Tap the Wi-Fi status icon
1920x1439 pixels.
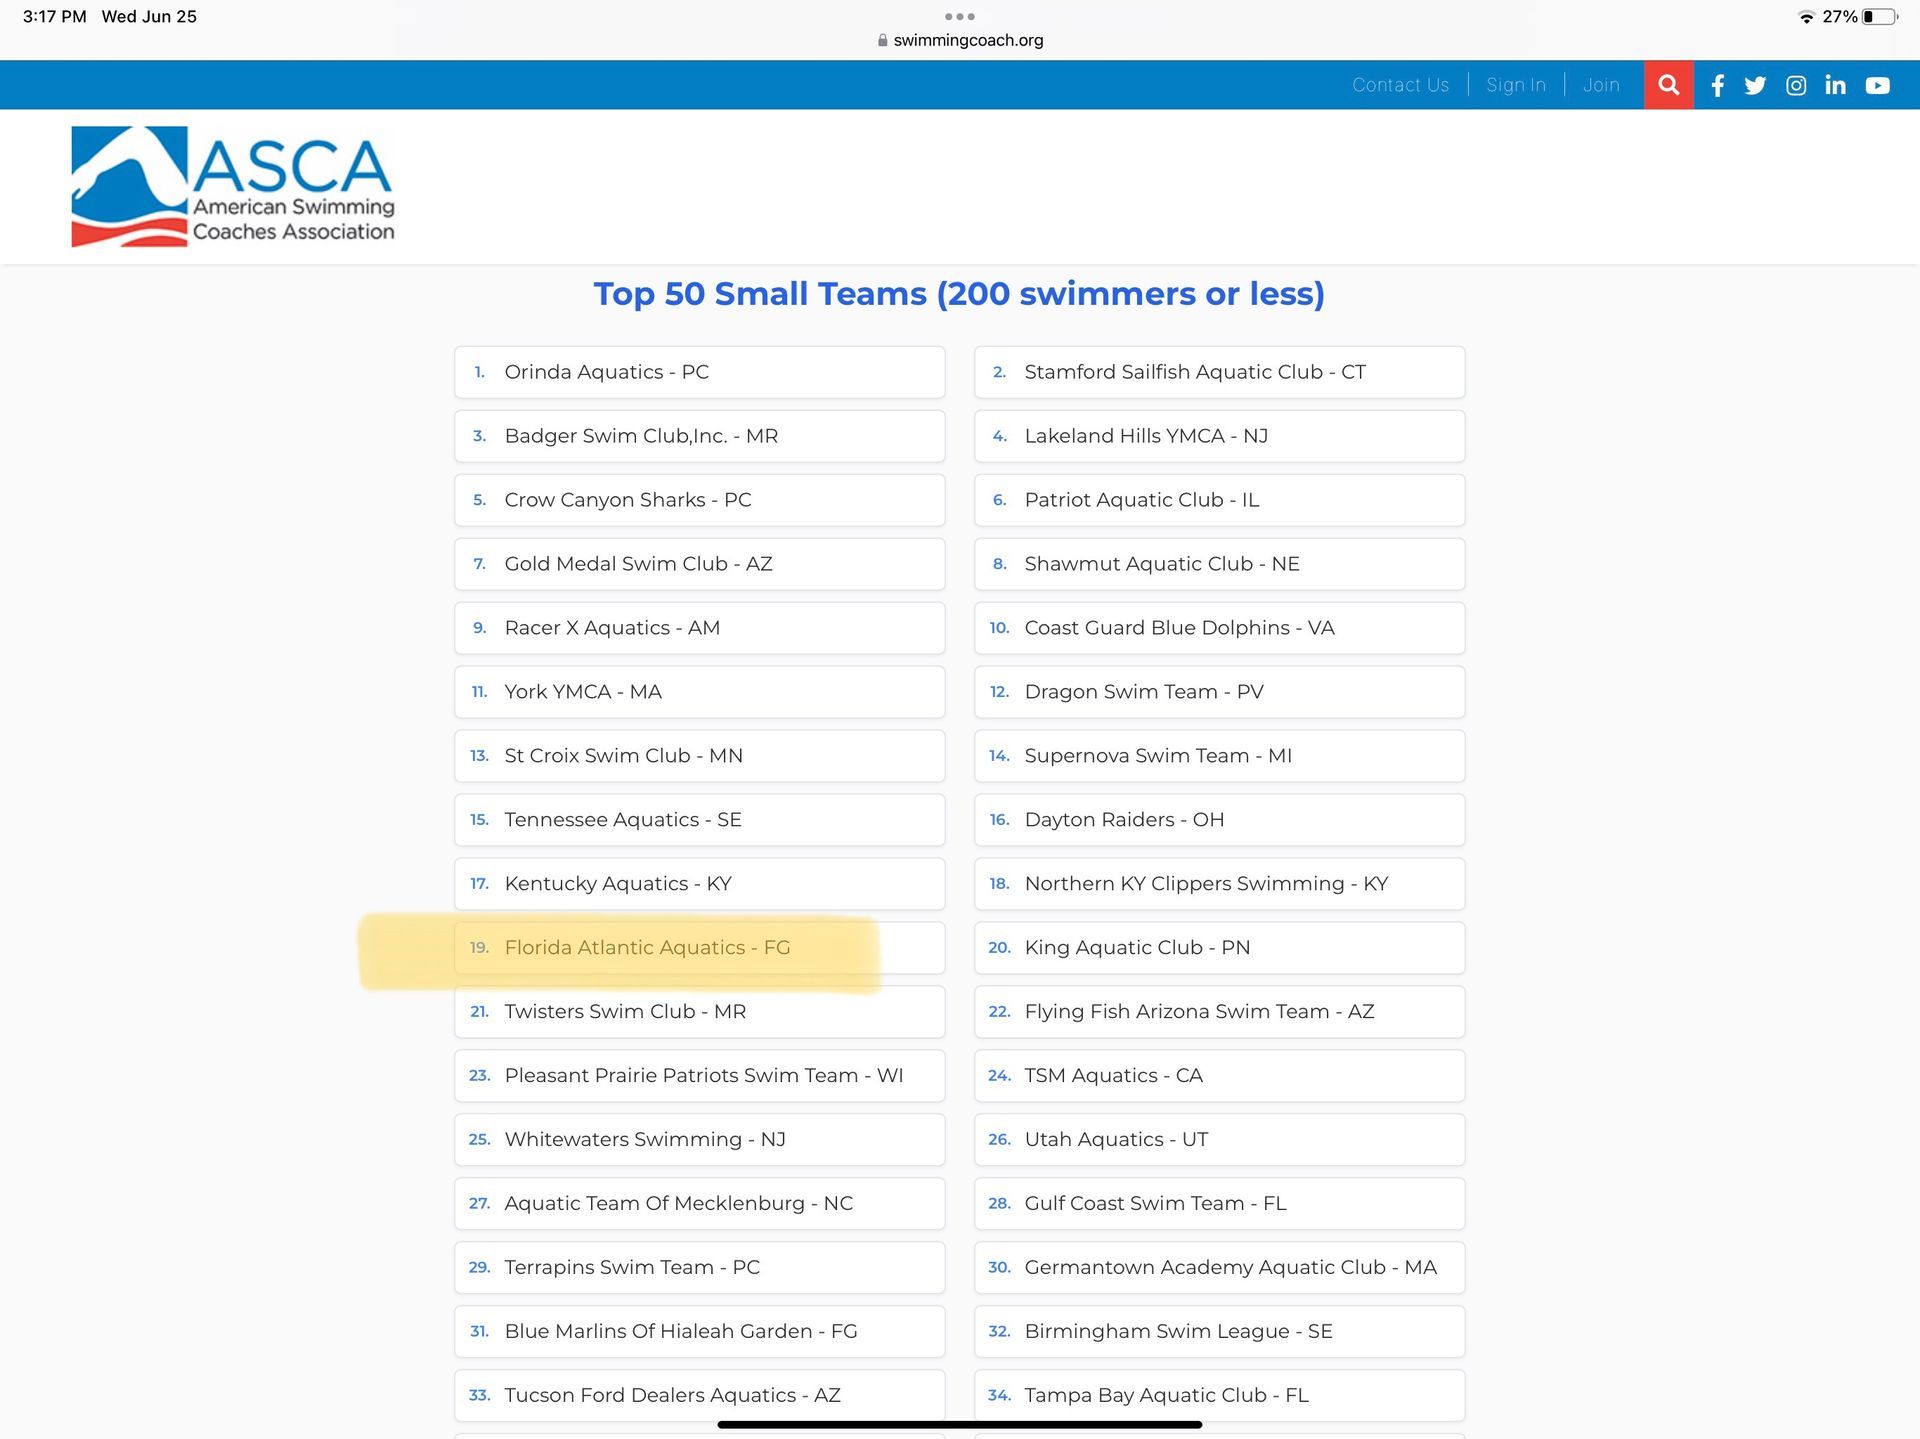click(x=1806, y=17)
